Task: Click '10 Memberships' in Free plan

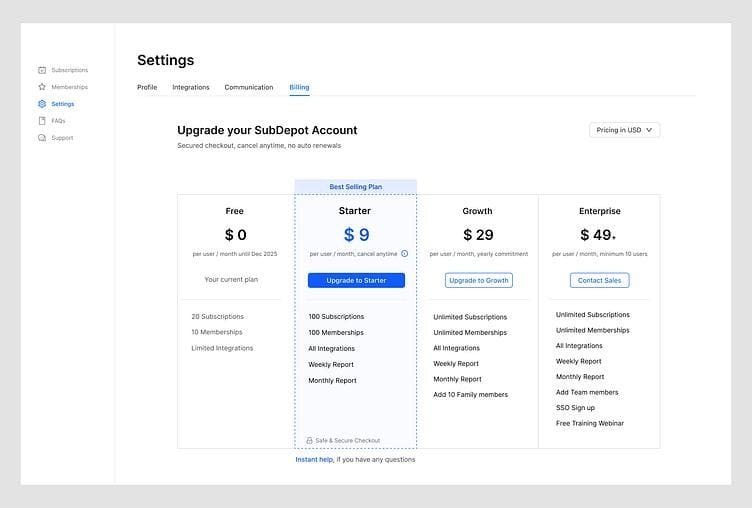Action: click(x=217, y=332)
